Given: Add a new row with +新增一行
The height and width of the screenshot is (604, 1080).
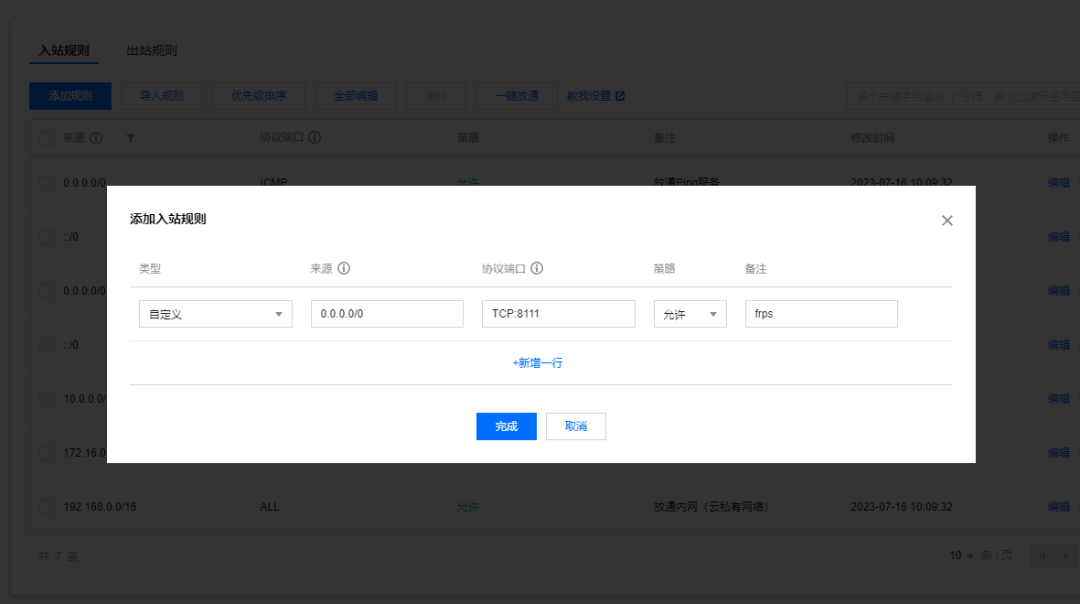Looking at the screenshot, I should tap(538, 363).
